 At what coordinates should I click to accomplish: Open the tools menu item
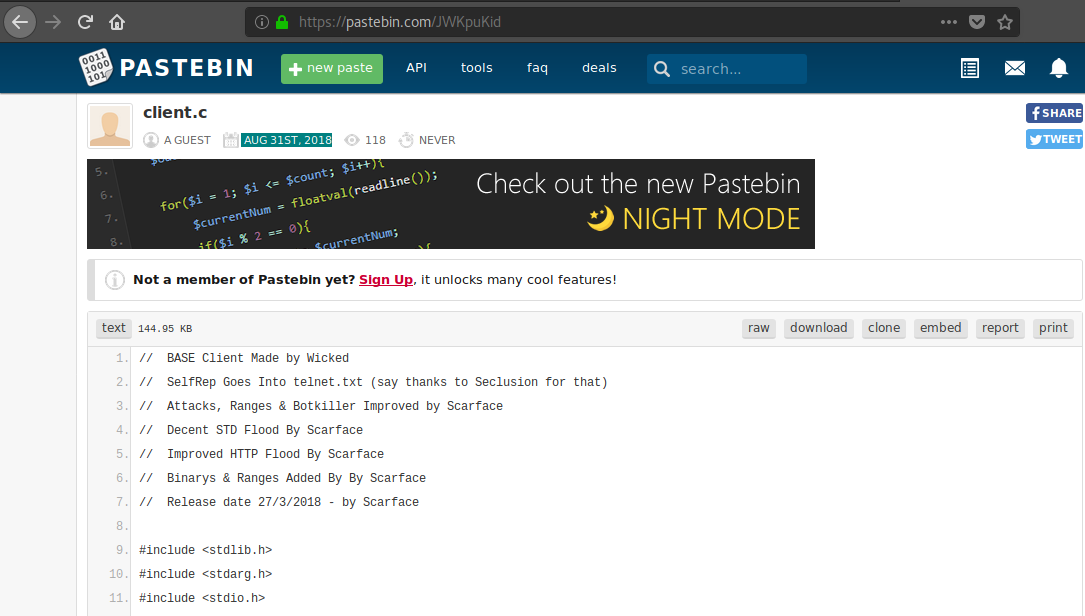(477, 68)
